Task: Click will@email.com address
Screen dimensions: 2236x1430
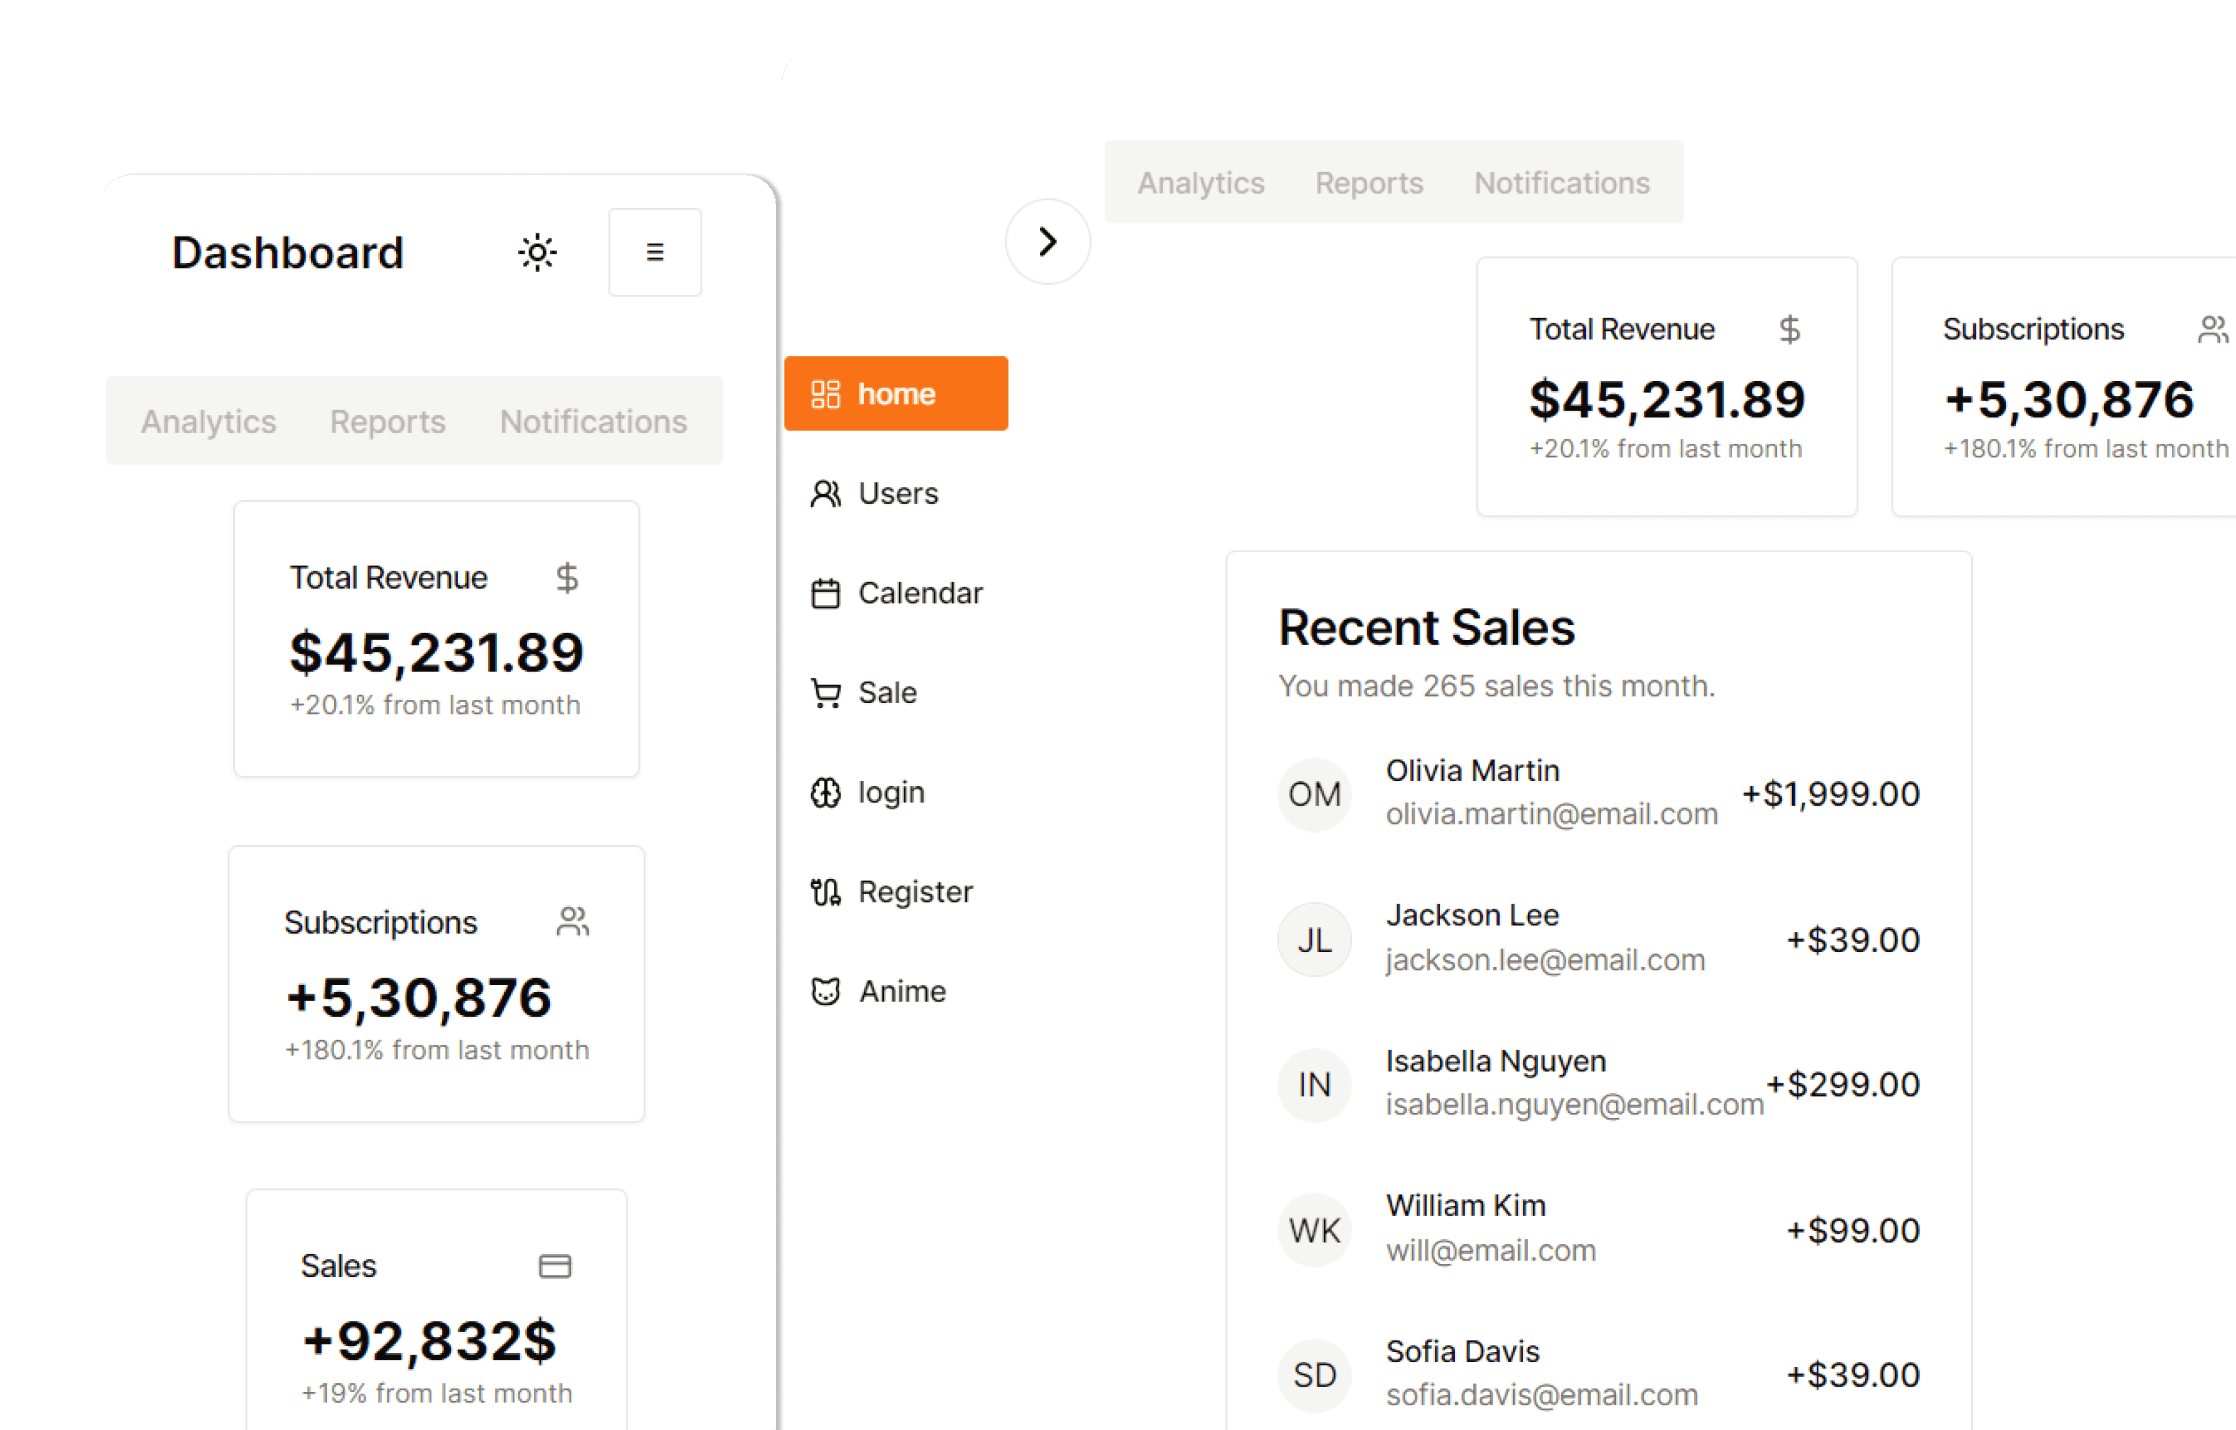Action: [x=1490, y=1250]
